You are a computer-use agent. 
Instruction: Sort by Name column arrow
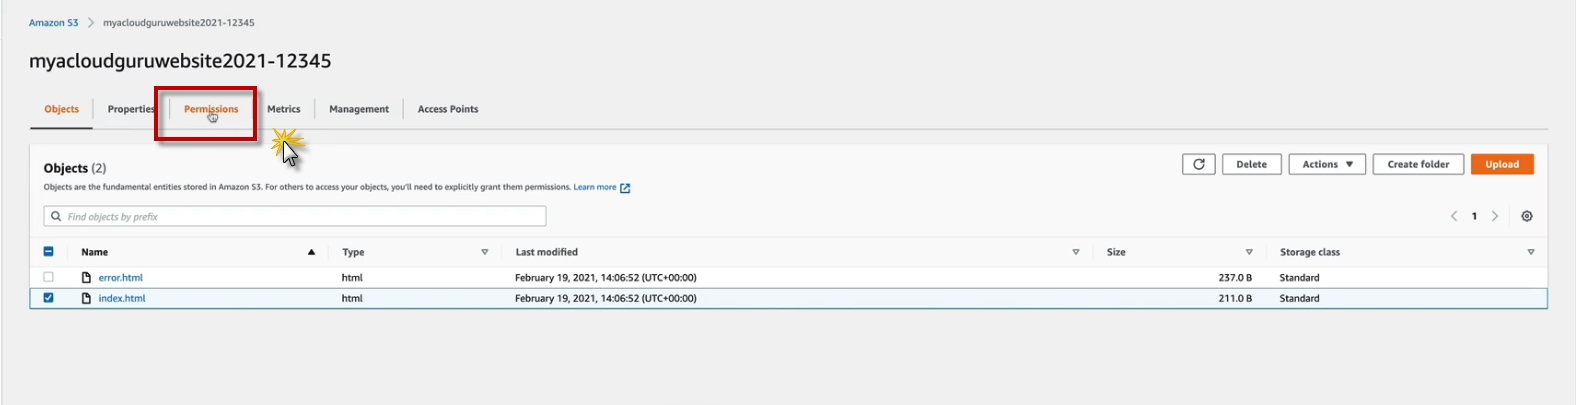[x=311, y=252]
